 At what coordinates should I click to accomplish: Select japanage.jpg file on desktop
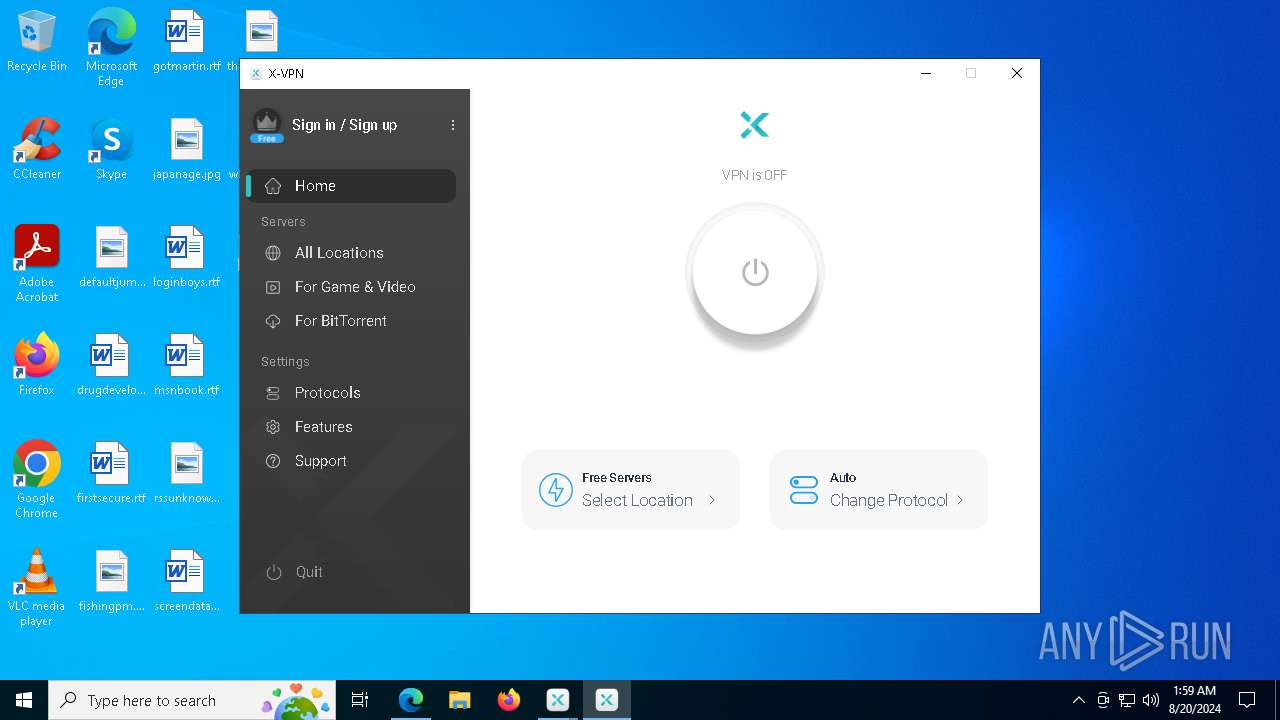pos(186,149)
